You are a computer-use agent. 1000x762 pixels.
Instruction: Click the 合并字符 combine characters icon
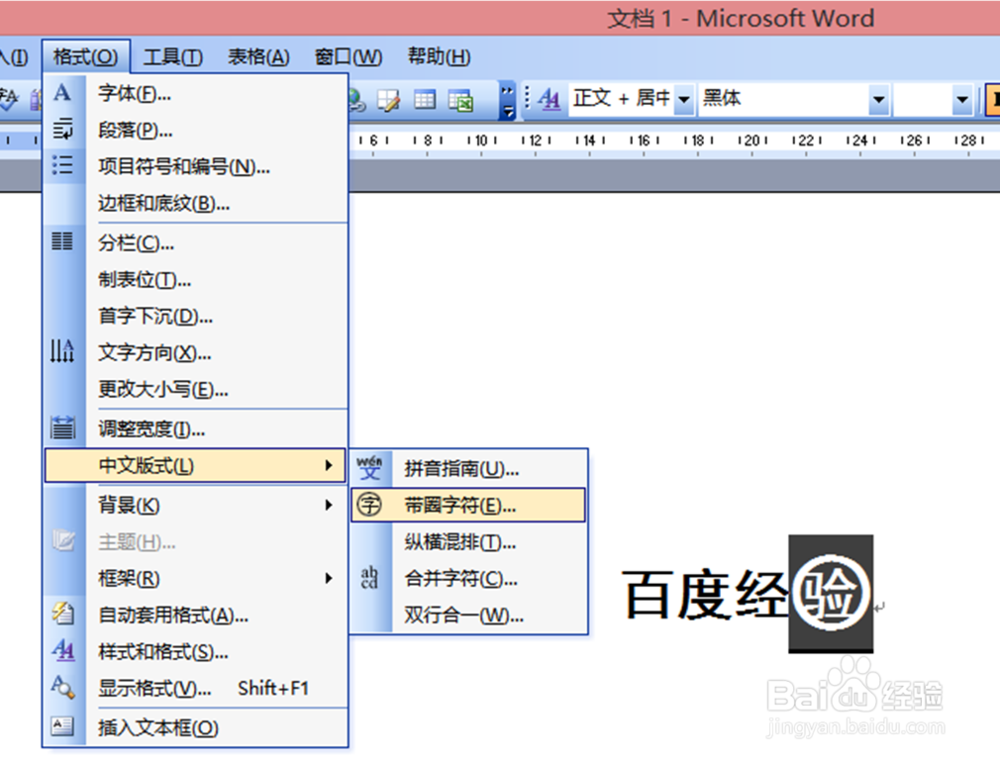369,579
